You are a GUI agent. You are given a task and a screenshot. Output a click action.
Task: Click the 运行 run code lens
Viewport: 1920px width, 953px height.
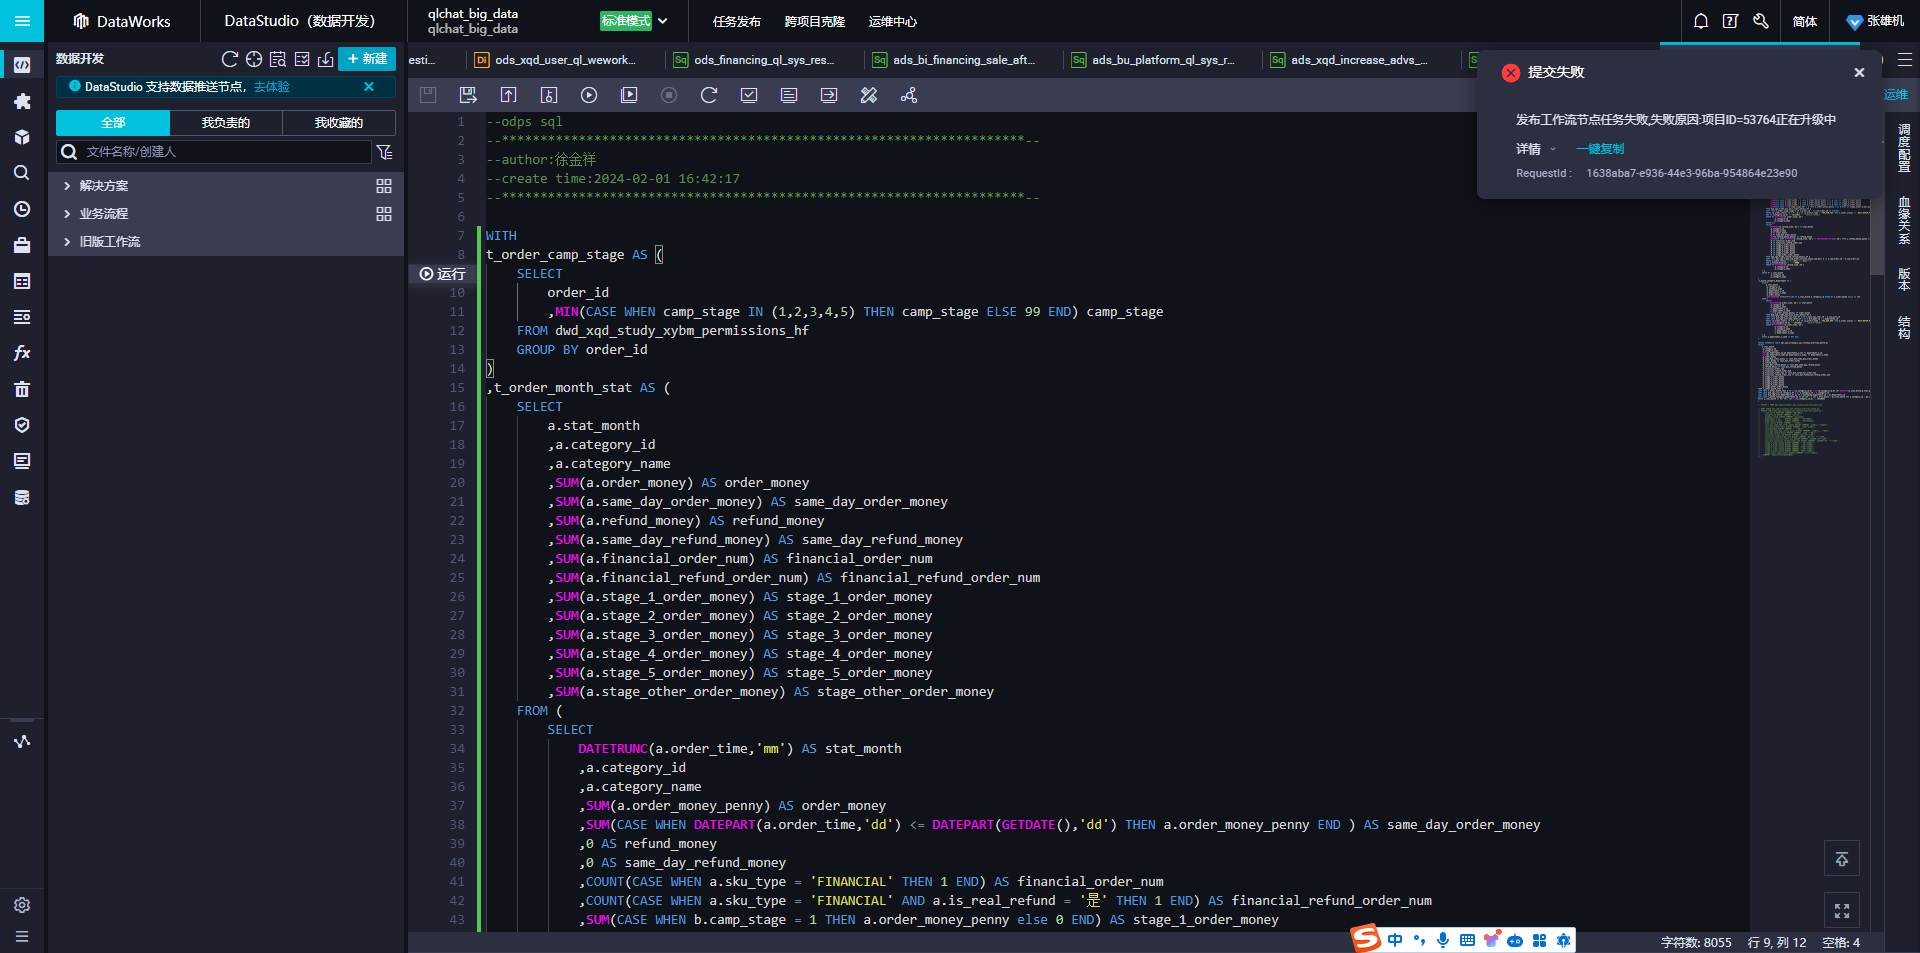(x=443, y=274)
